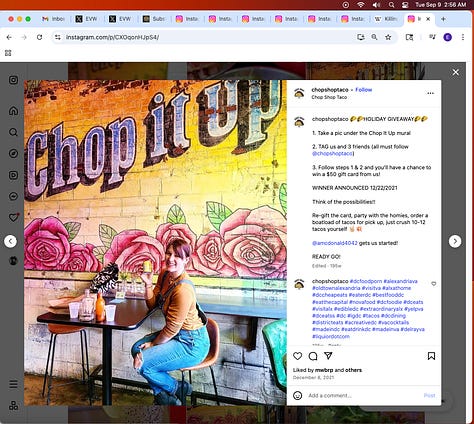474x424 pixels.
Task: Open install app icon in address bar
Action: click(x=361, y=37)
